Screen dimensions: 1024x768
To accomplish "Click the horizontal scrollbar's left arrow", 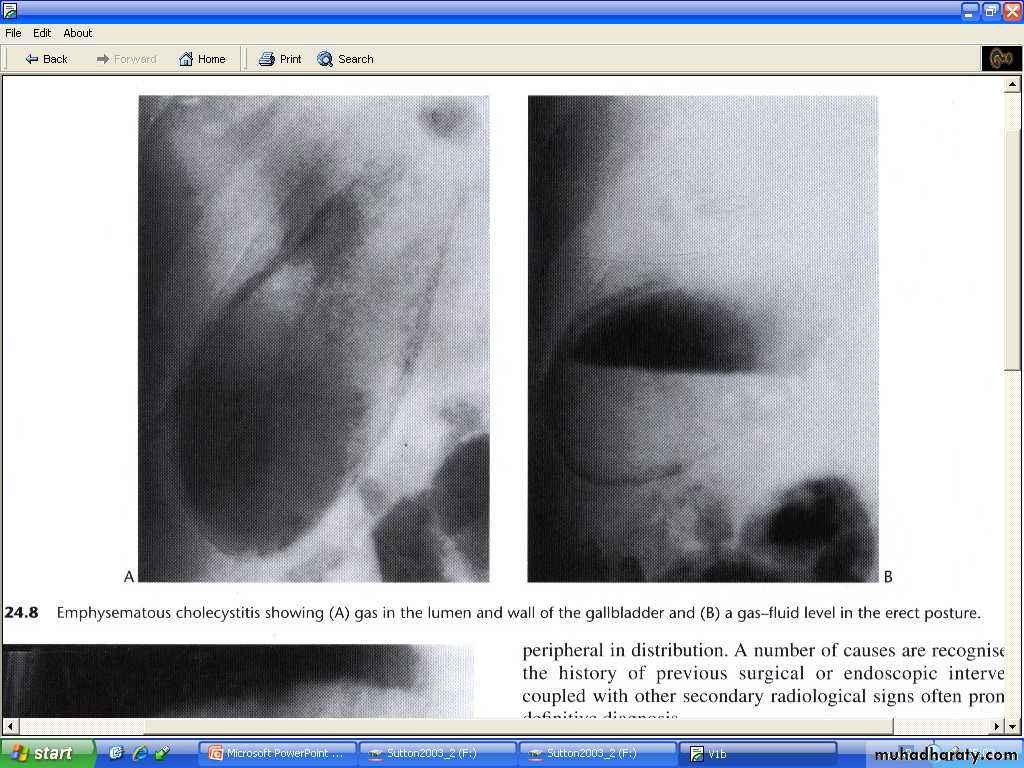I will [x=9, y=726].
